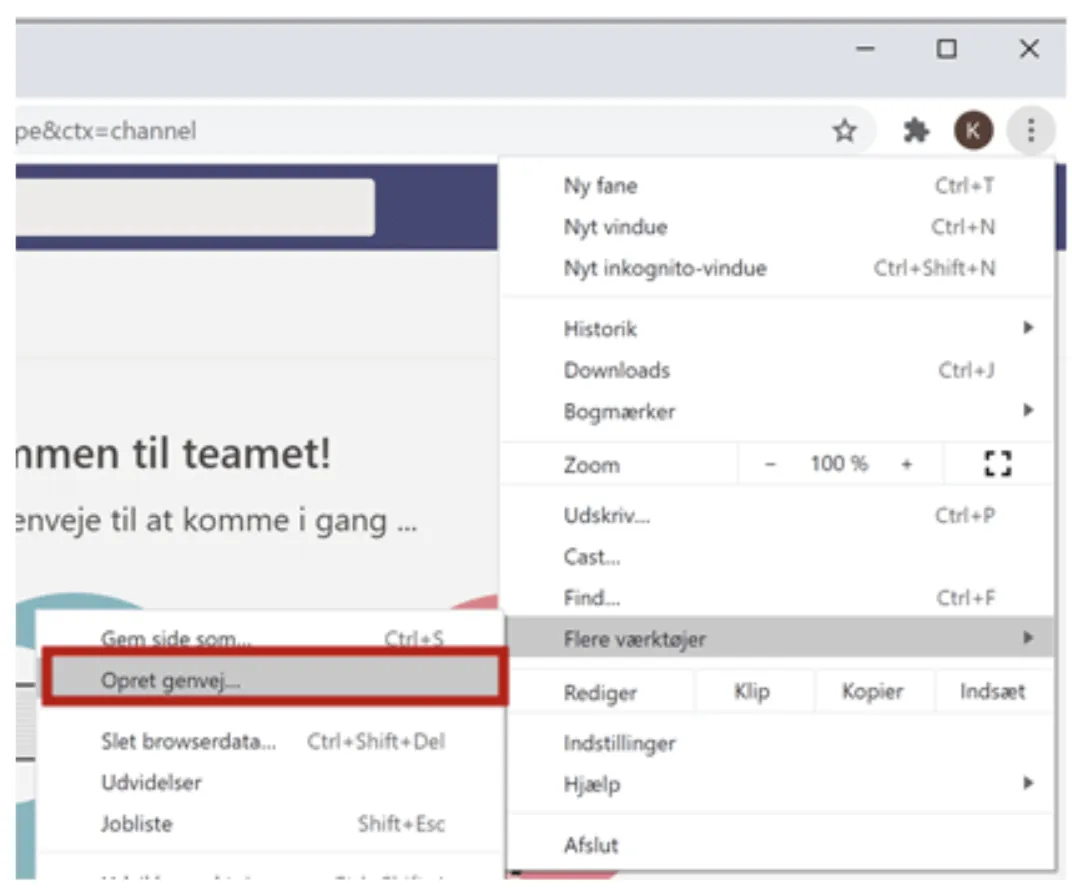Select Find... menu entry

pos(779,598)
